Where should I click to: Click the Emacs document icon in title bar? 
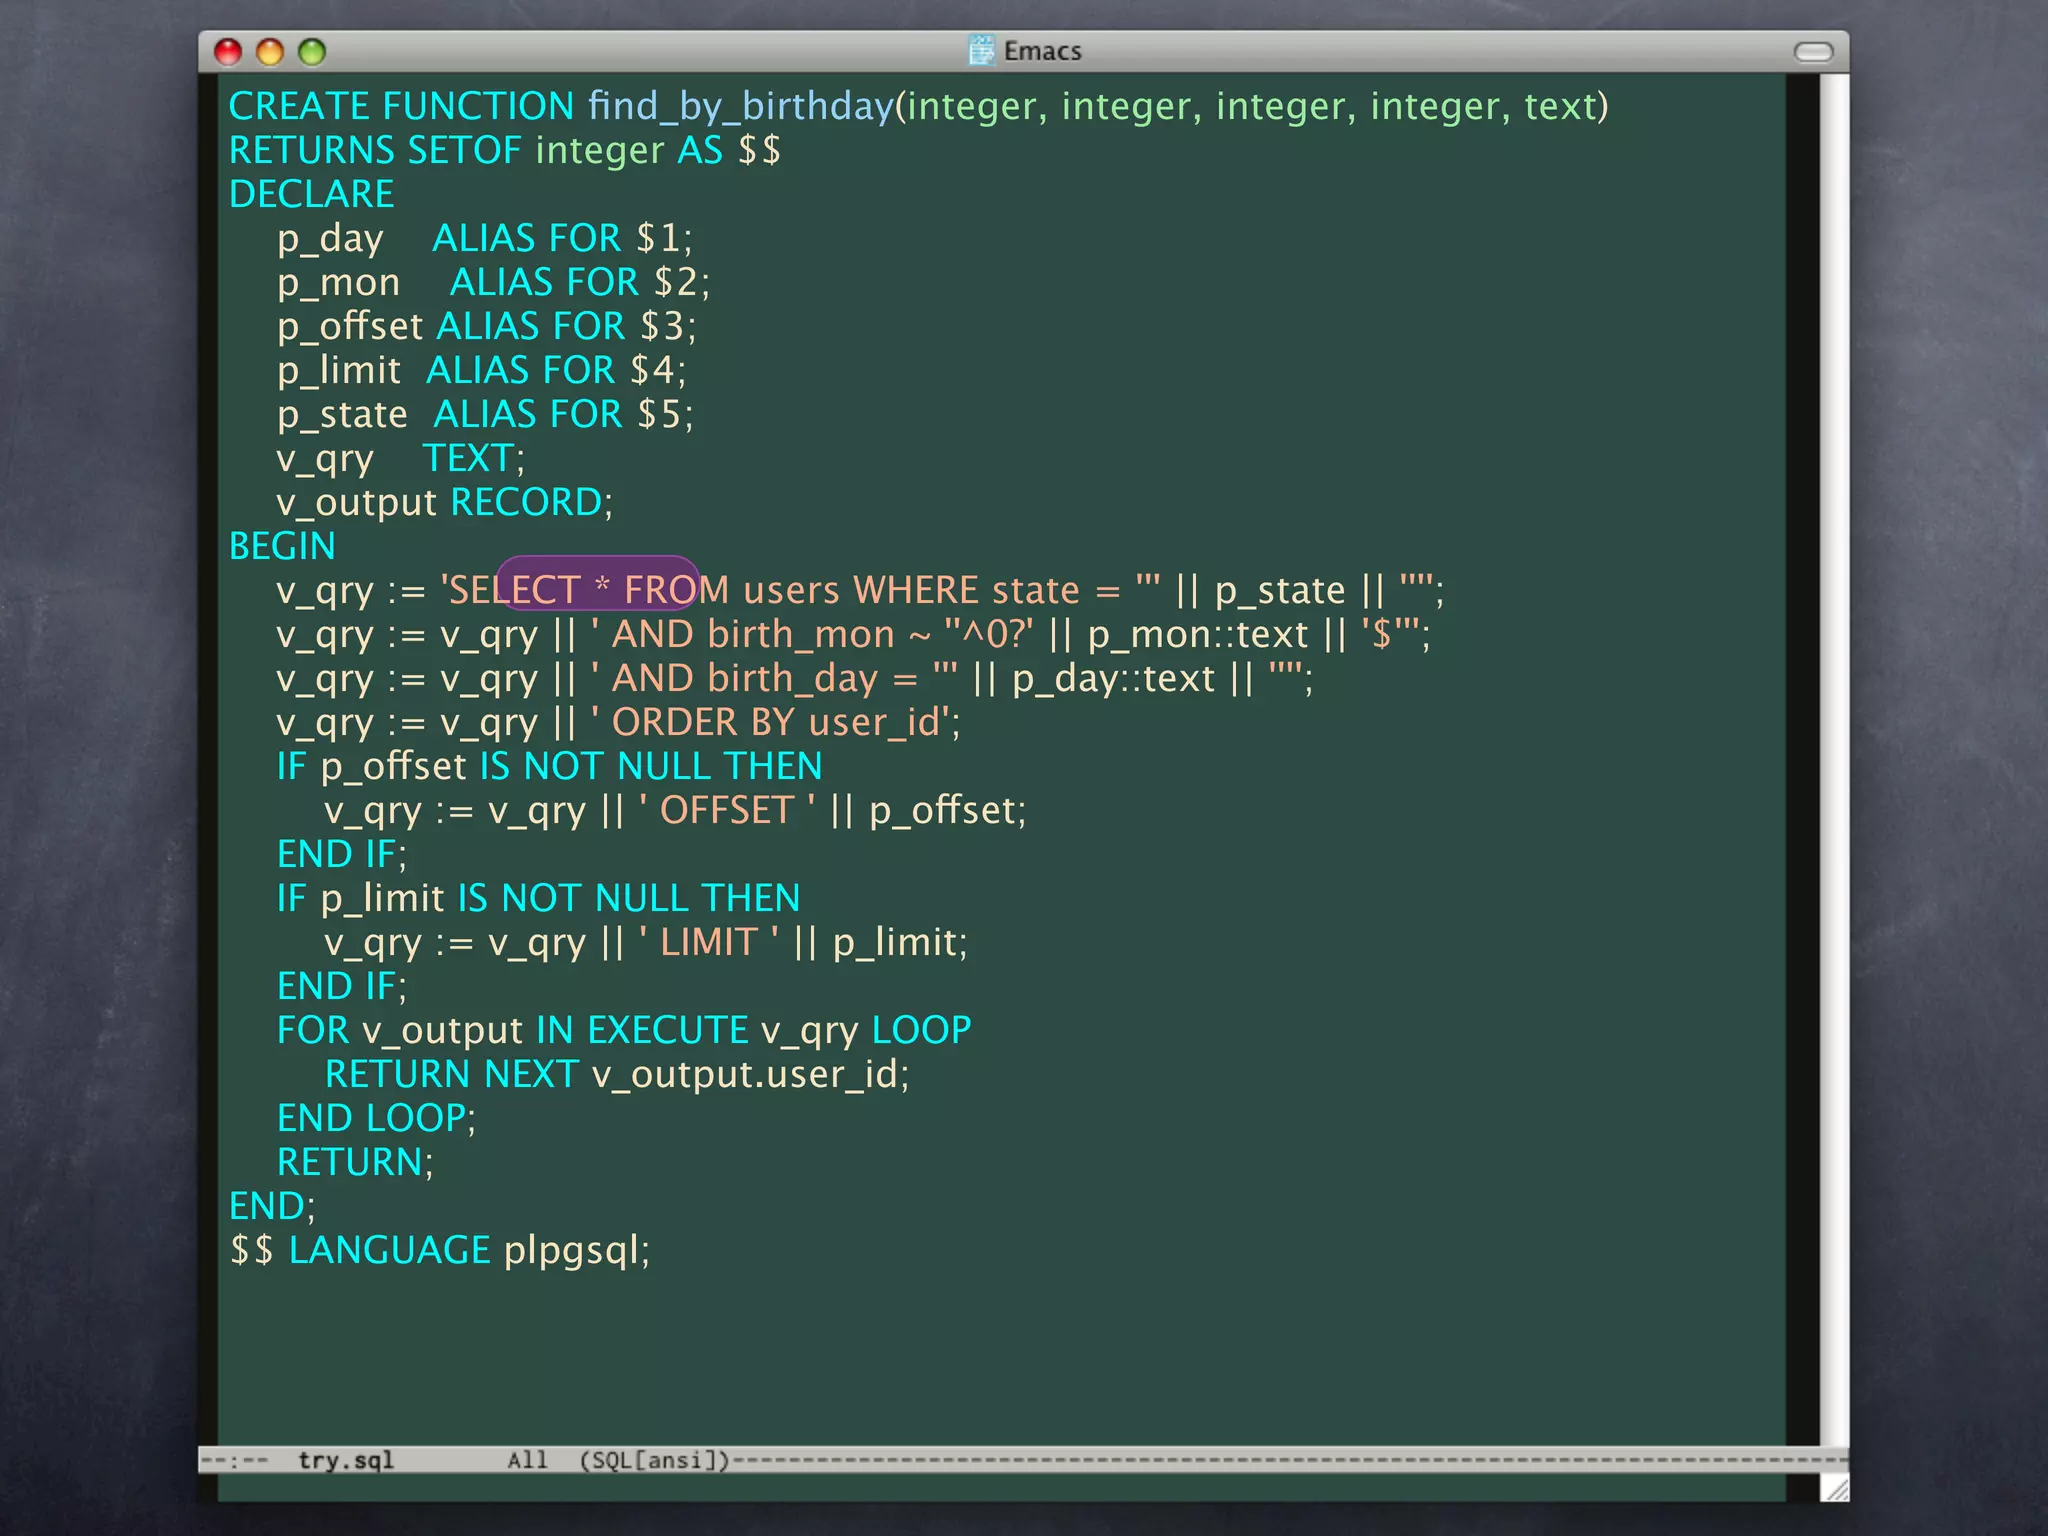(x=982, y=50)
